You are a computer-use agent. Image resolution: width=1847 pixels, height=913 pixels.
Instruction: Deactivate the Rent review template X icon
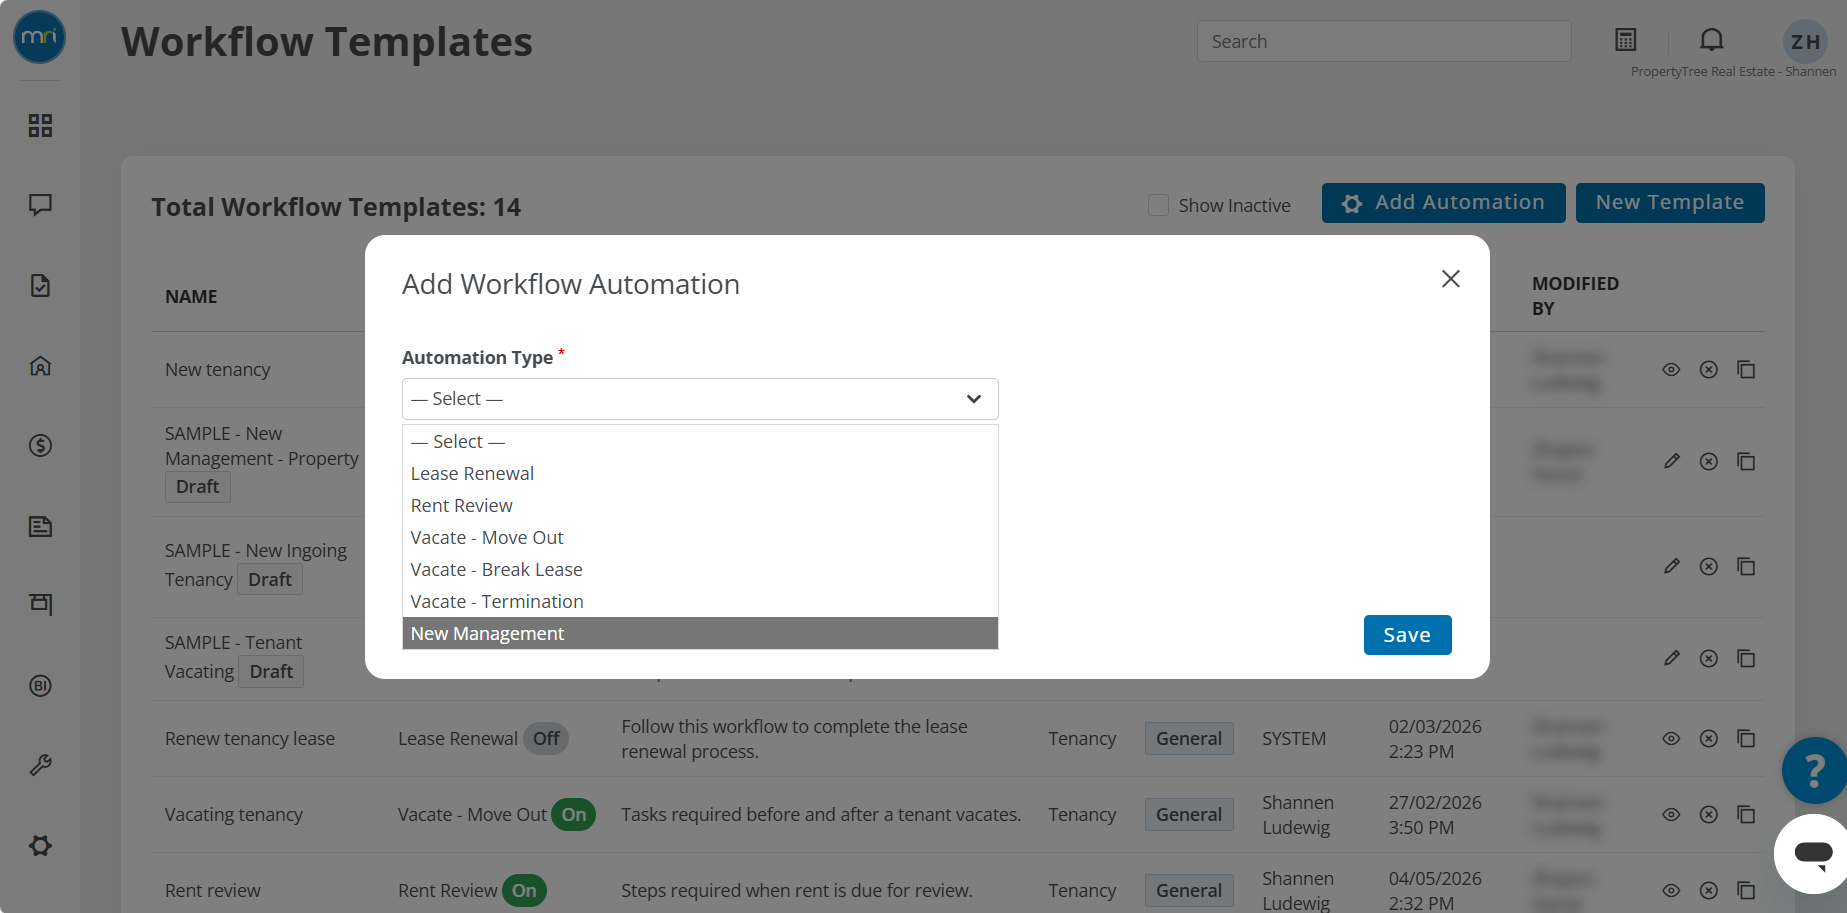1709,890
